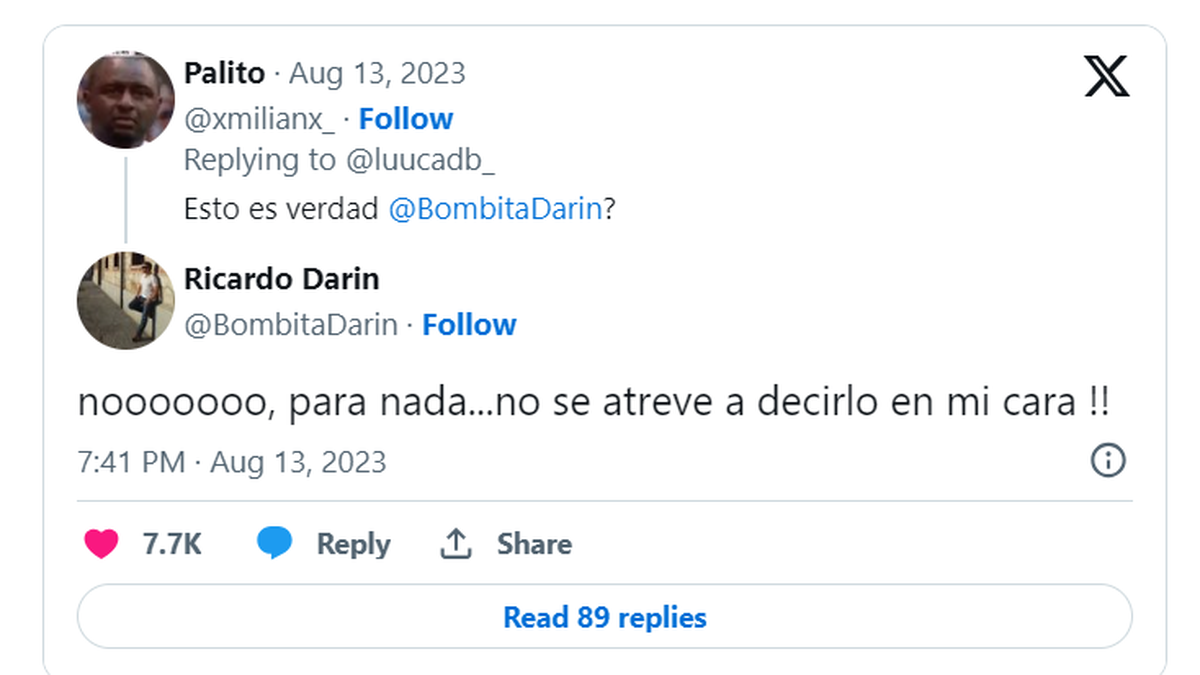
Task: Open Ricardo Darin's profile picture
Action: pyautogui.click(x=126, y=300)
